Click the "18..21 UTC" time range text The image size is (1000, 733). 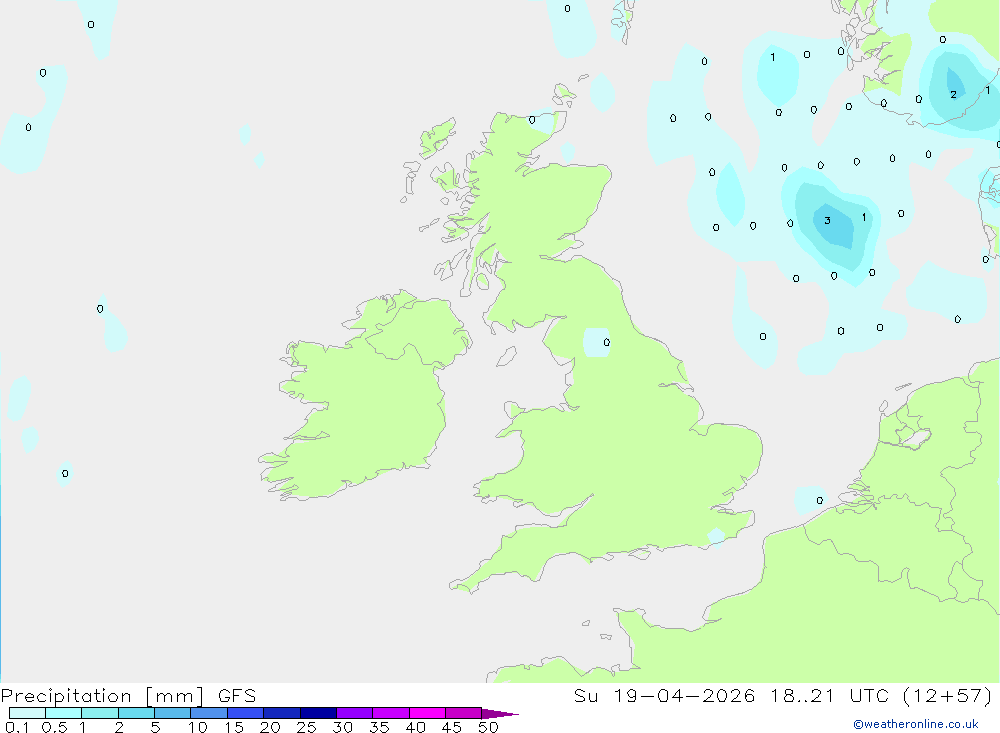coord(830,696)
